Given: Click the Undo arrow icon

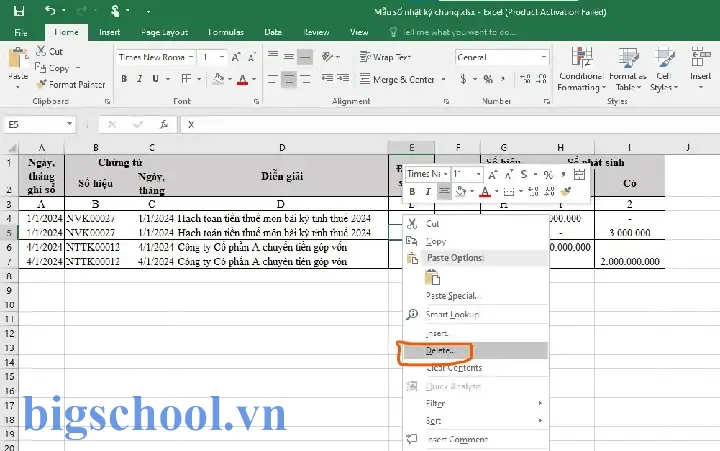Looking at the screenshot, I should [x=50, y=10].
